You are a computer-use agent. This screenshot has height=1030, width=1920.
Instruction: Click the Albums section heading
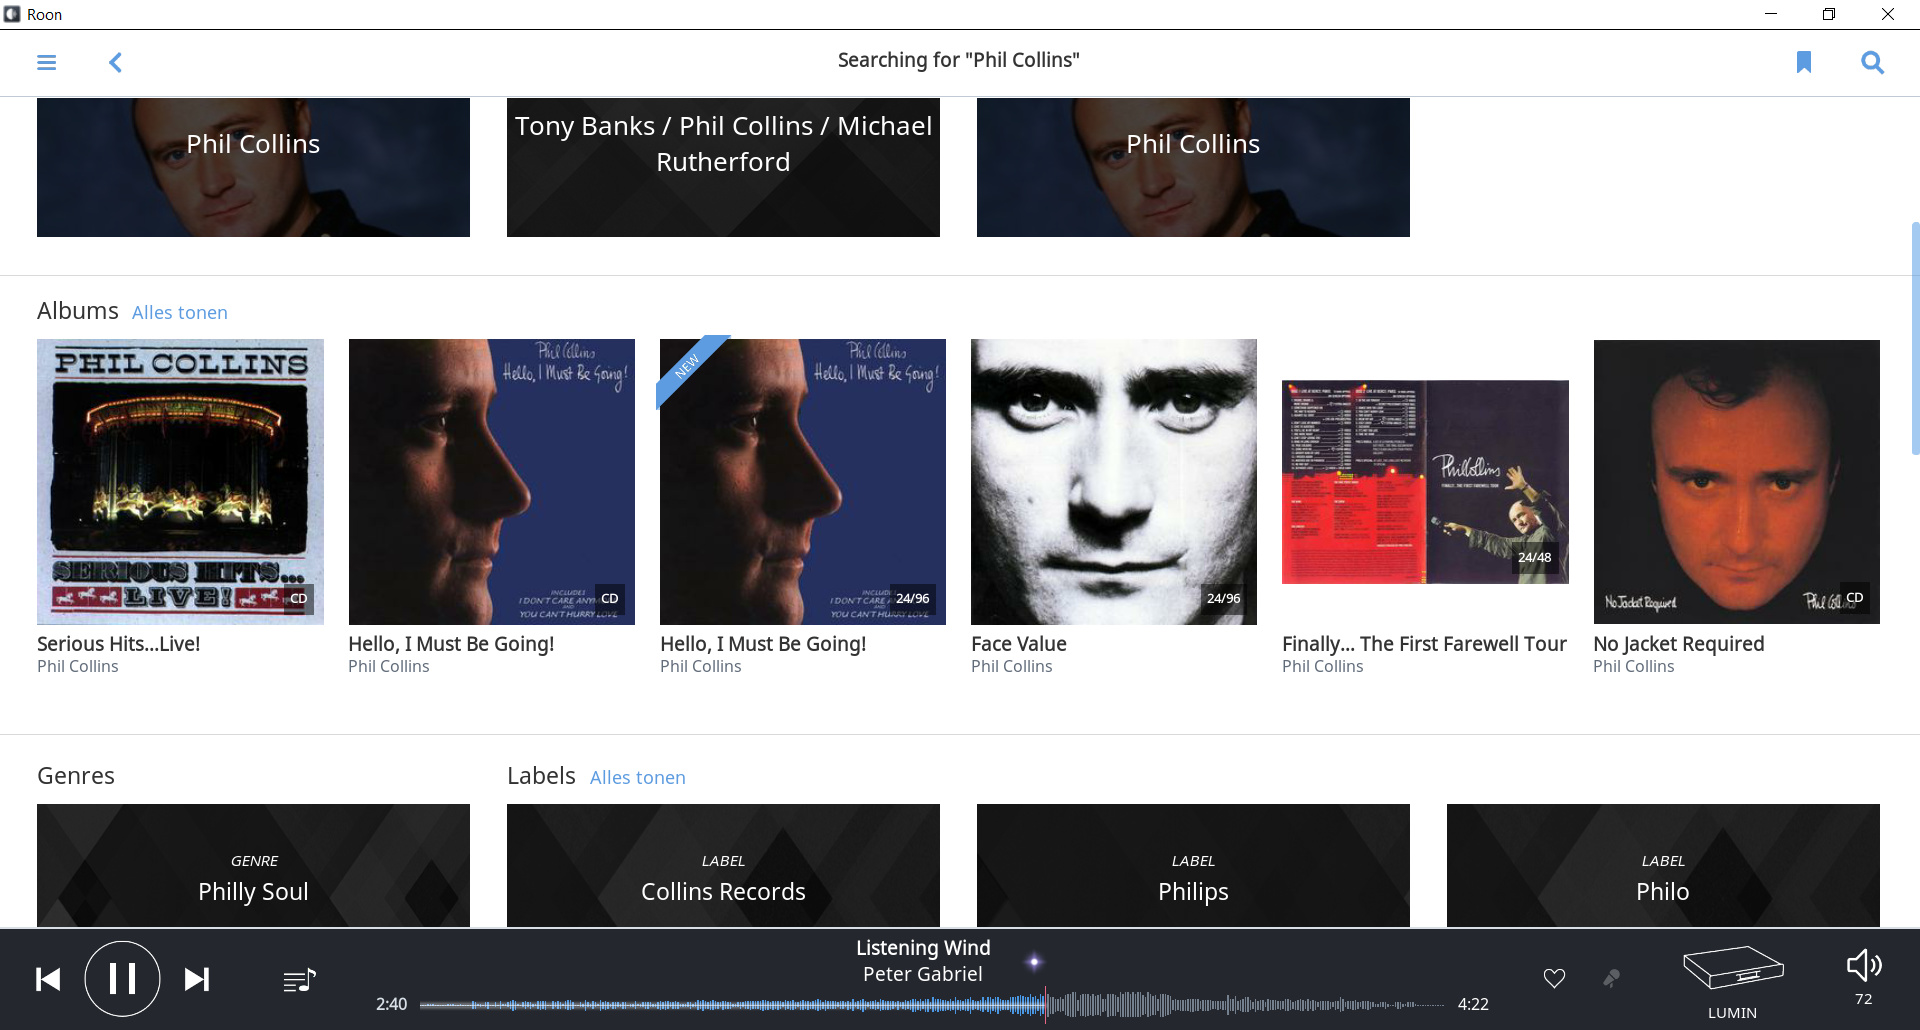pyautogui.click(x=78, y=311)
